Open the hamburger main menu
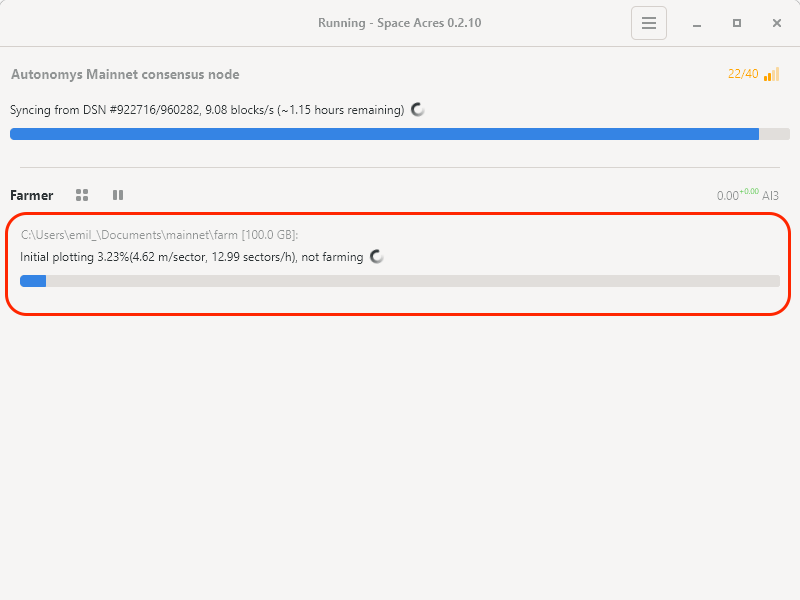Image resolution: width=800 pixels, height=600 pixels. tap(648, 23)
